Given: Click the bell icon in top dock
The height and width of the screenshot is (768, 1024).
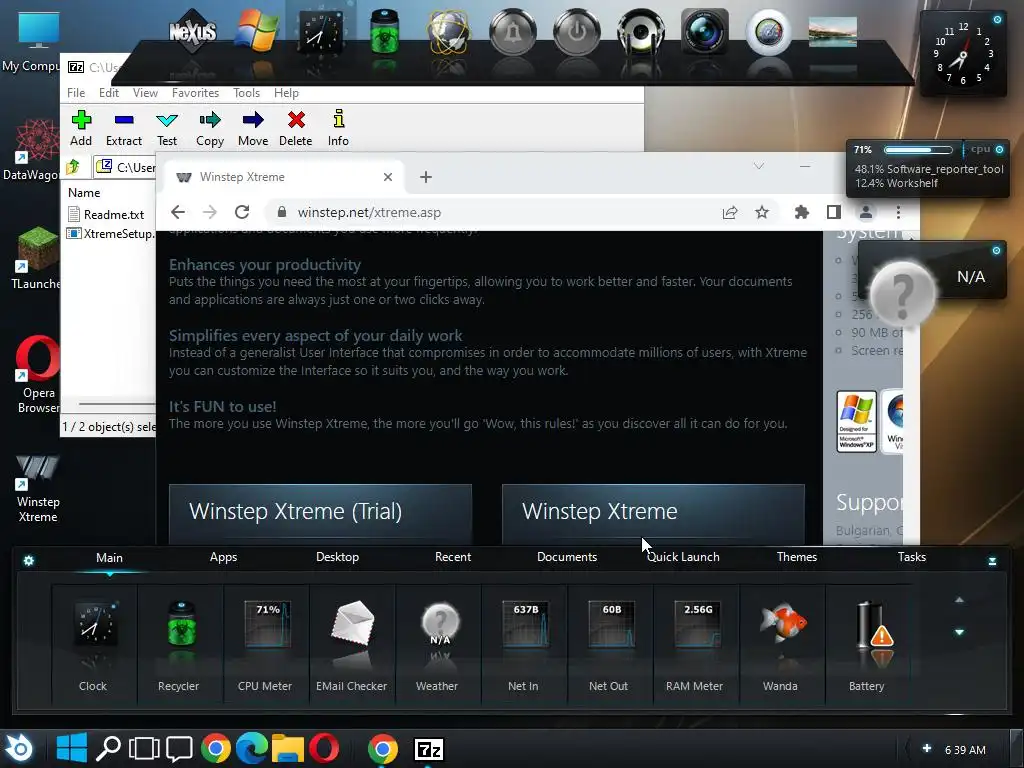Looking at the screenshot, I should pyautogui.click(x=513, y=31).
